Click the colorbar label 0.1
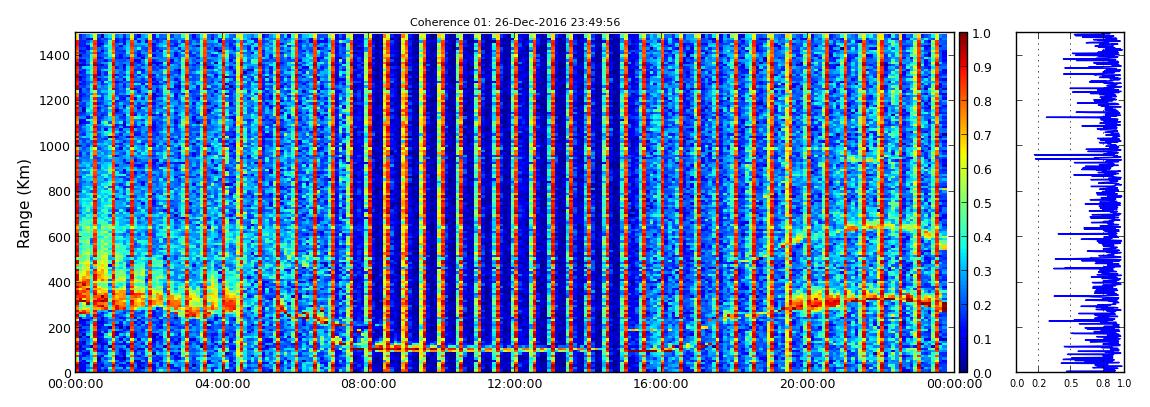Image resolution: width=1150 pixels, height=407 pixels. point(984,339)
